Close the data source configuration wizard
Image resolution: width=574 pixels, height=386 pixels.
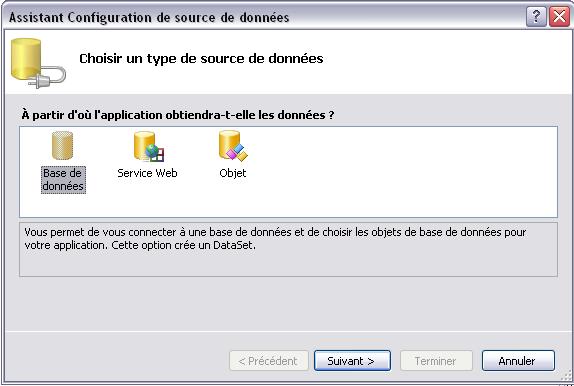tap(559, 17)
